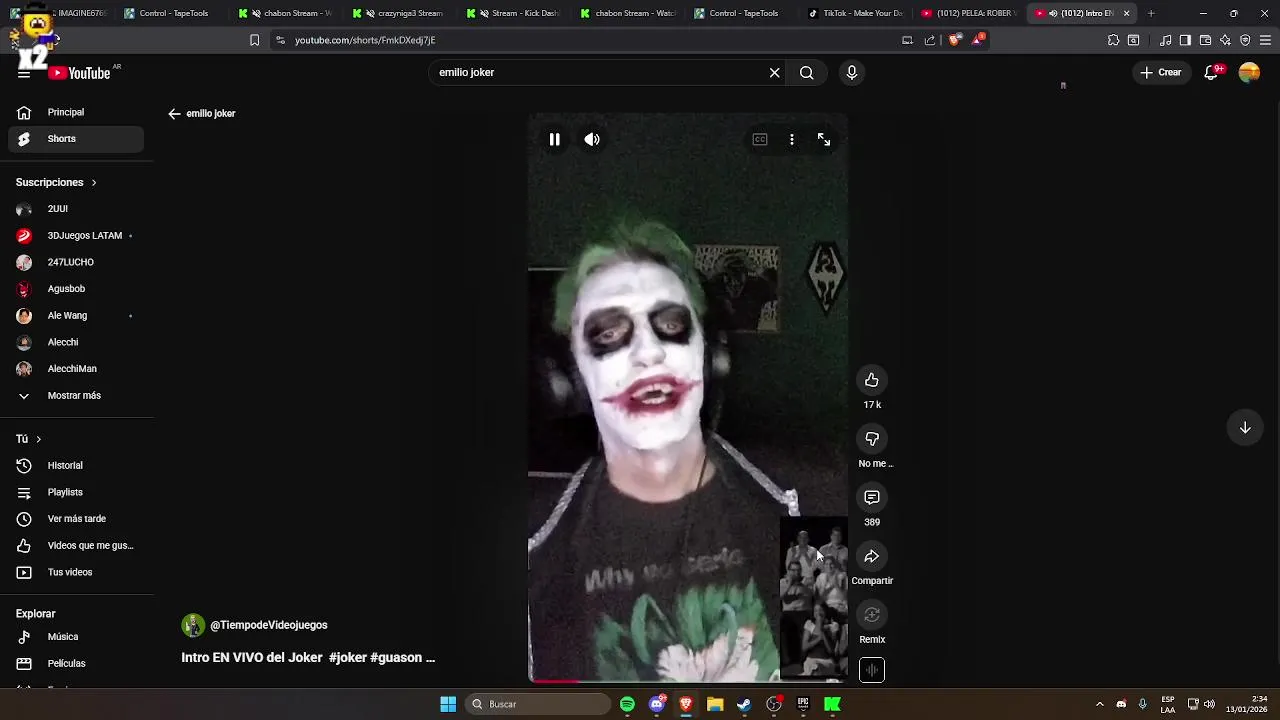Open Playlists in the sidebar
The image size is (1280, 720).
click(x=76, y=493)
